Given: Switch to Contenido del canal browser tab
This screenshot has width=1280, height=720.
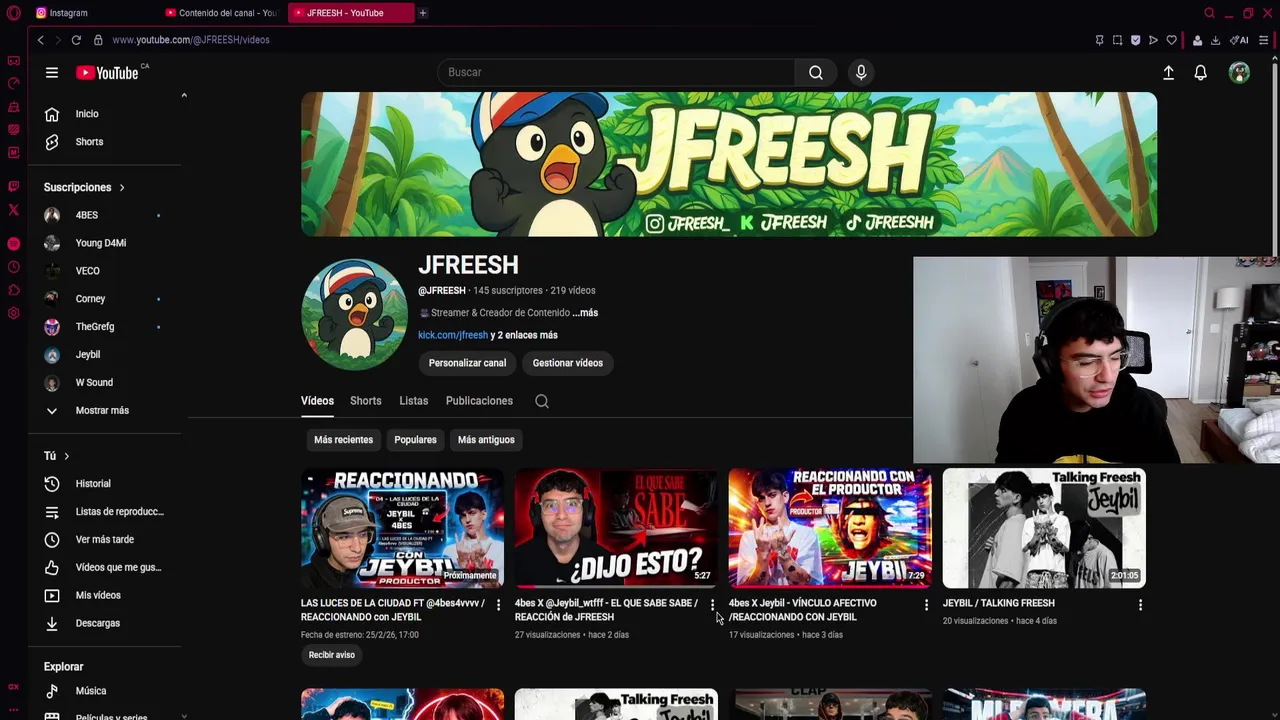Looking at the screenshot, I should pos(222,13).
